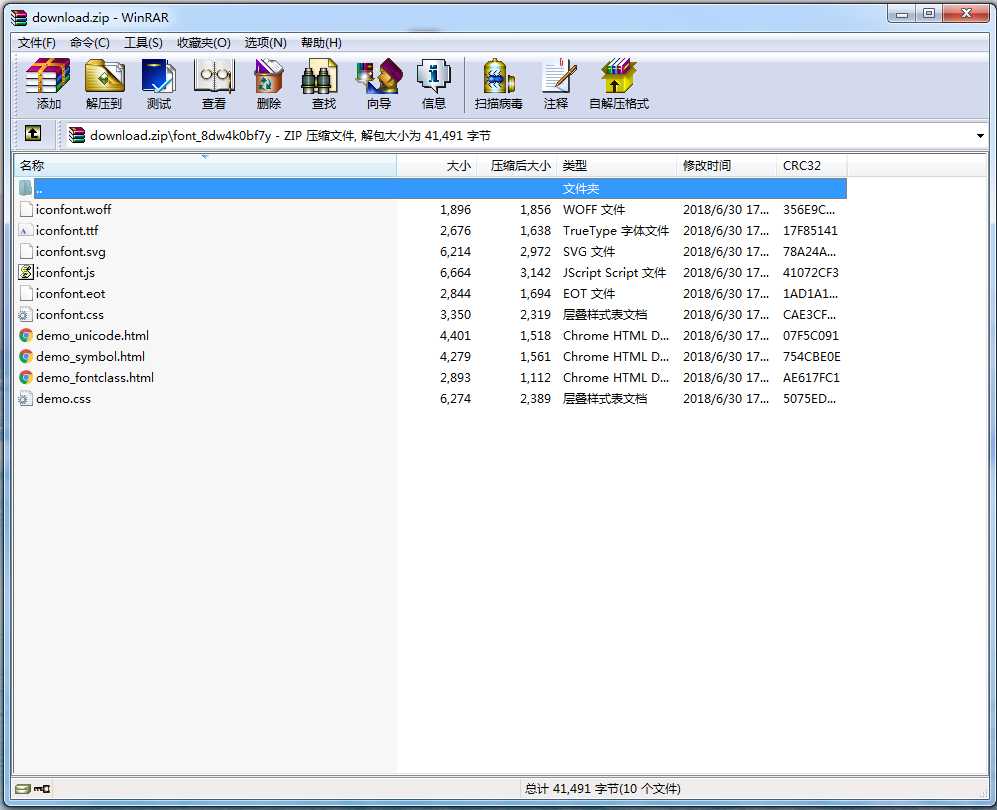Click status bar total 41,491 bytes text

point(602,789)
